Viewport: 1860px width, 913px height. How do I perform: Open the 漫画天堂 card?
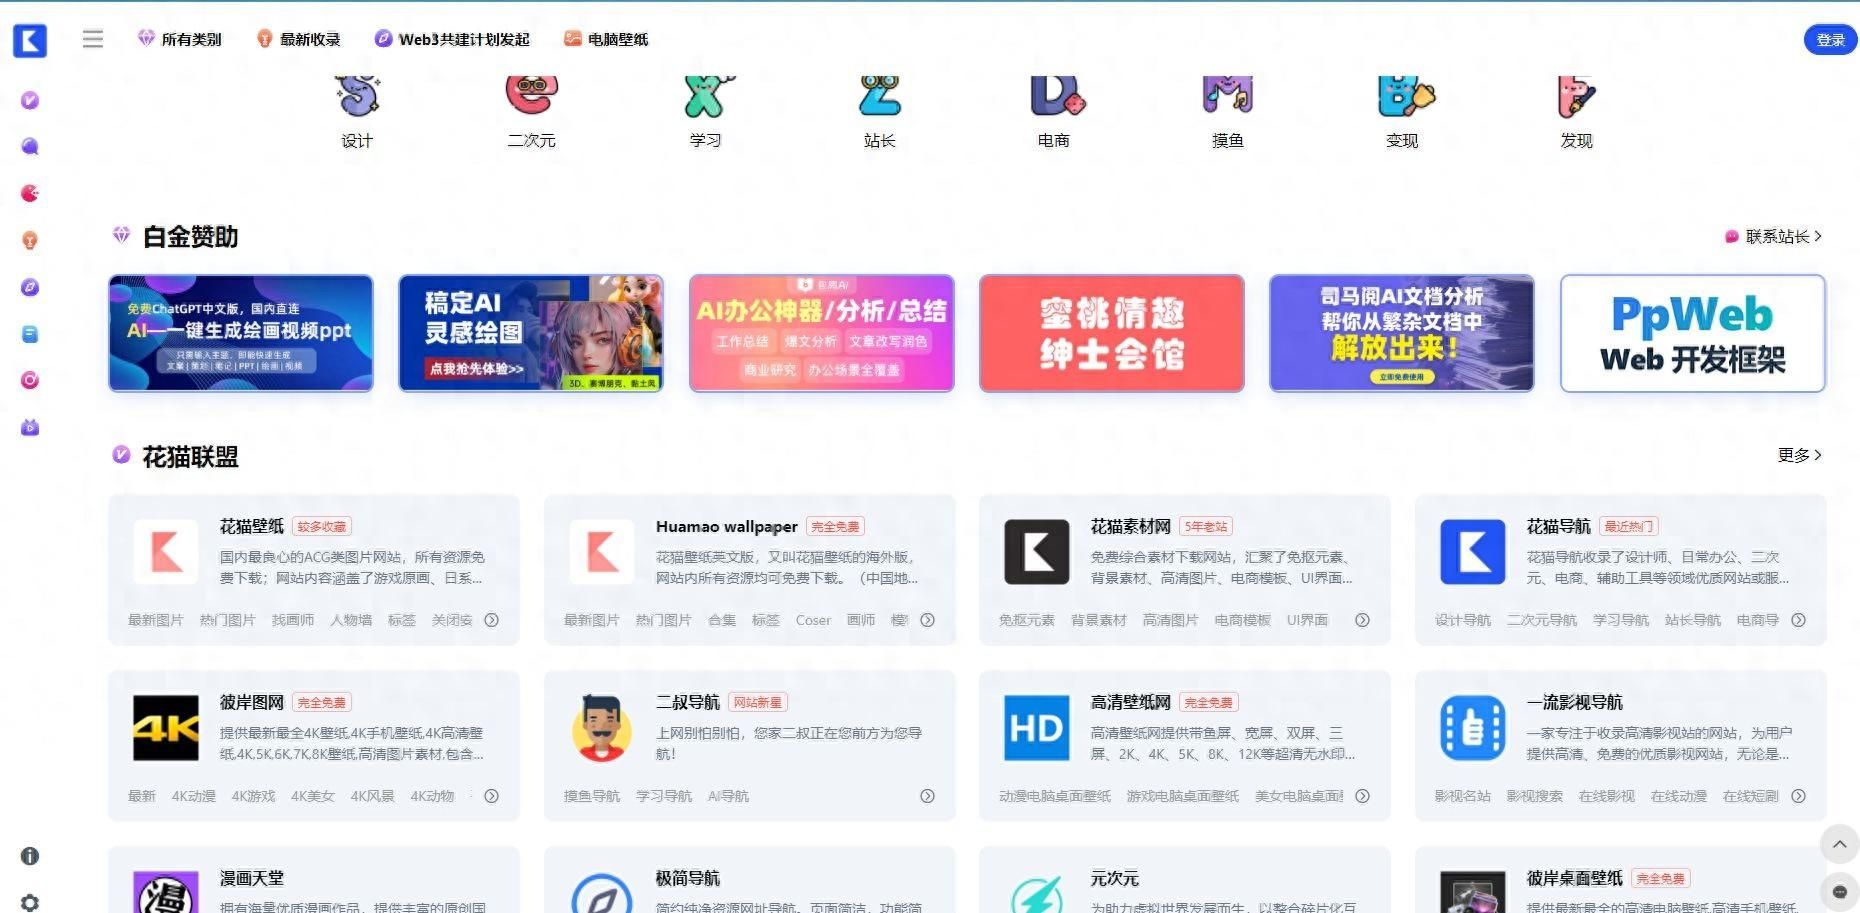click(x=314, y=880)
